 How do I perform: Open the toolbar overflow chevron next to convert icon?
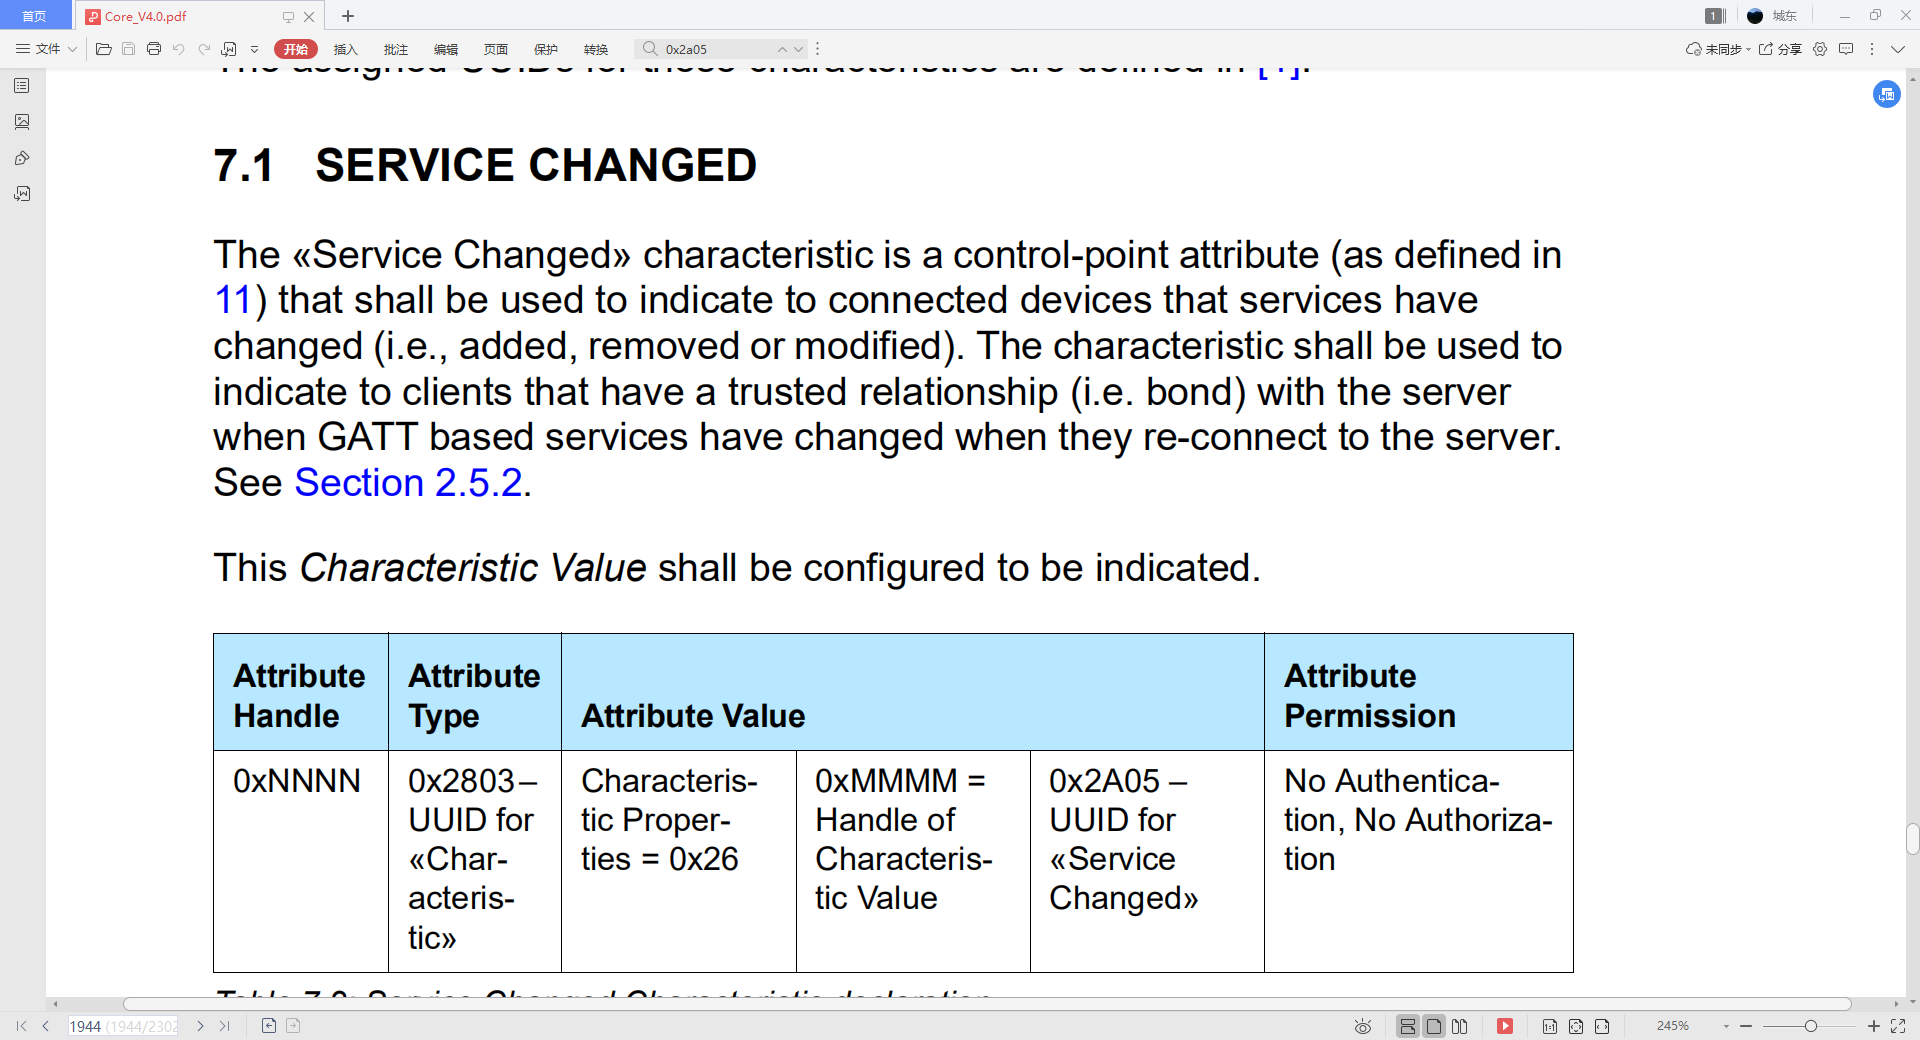click(x=255, y=48)
